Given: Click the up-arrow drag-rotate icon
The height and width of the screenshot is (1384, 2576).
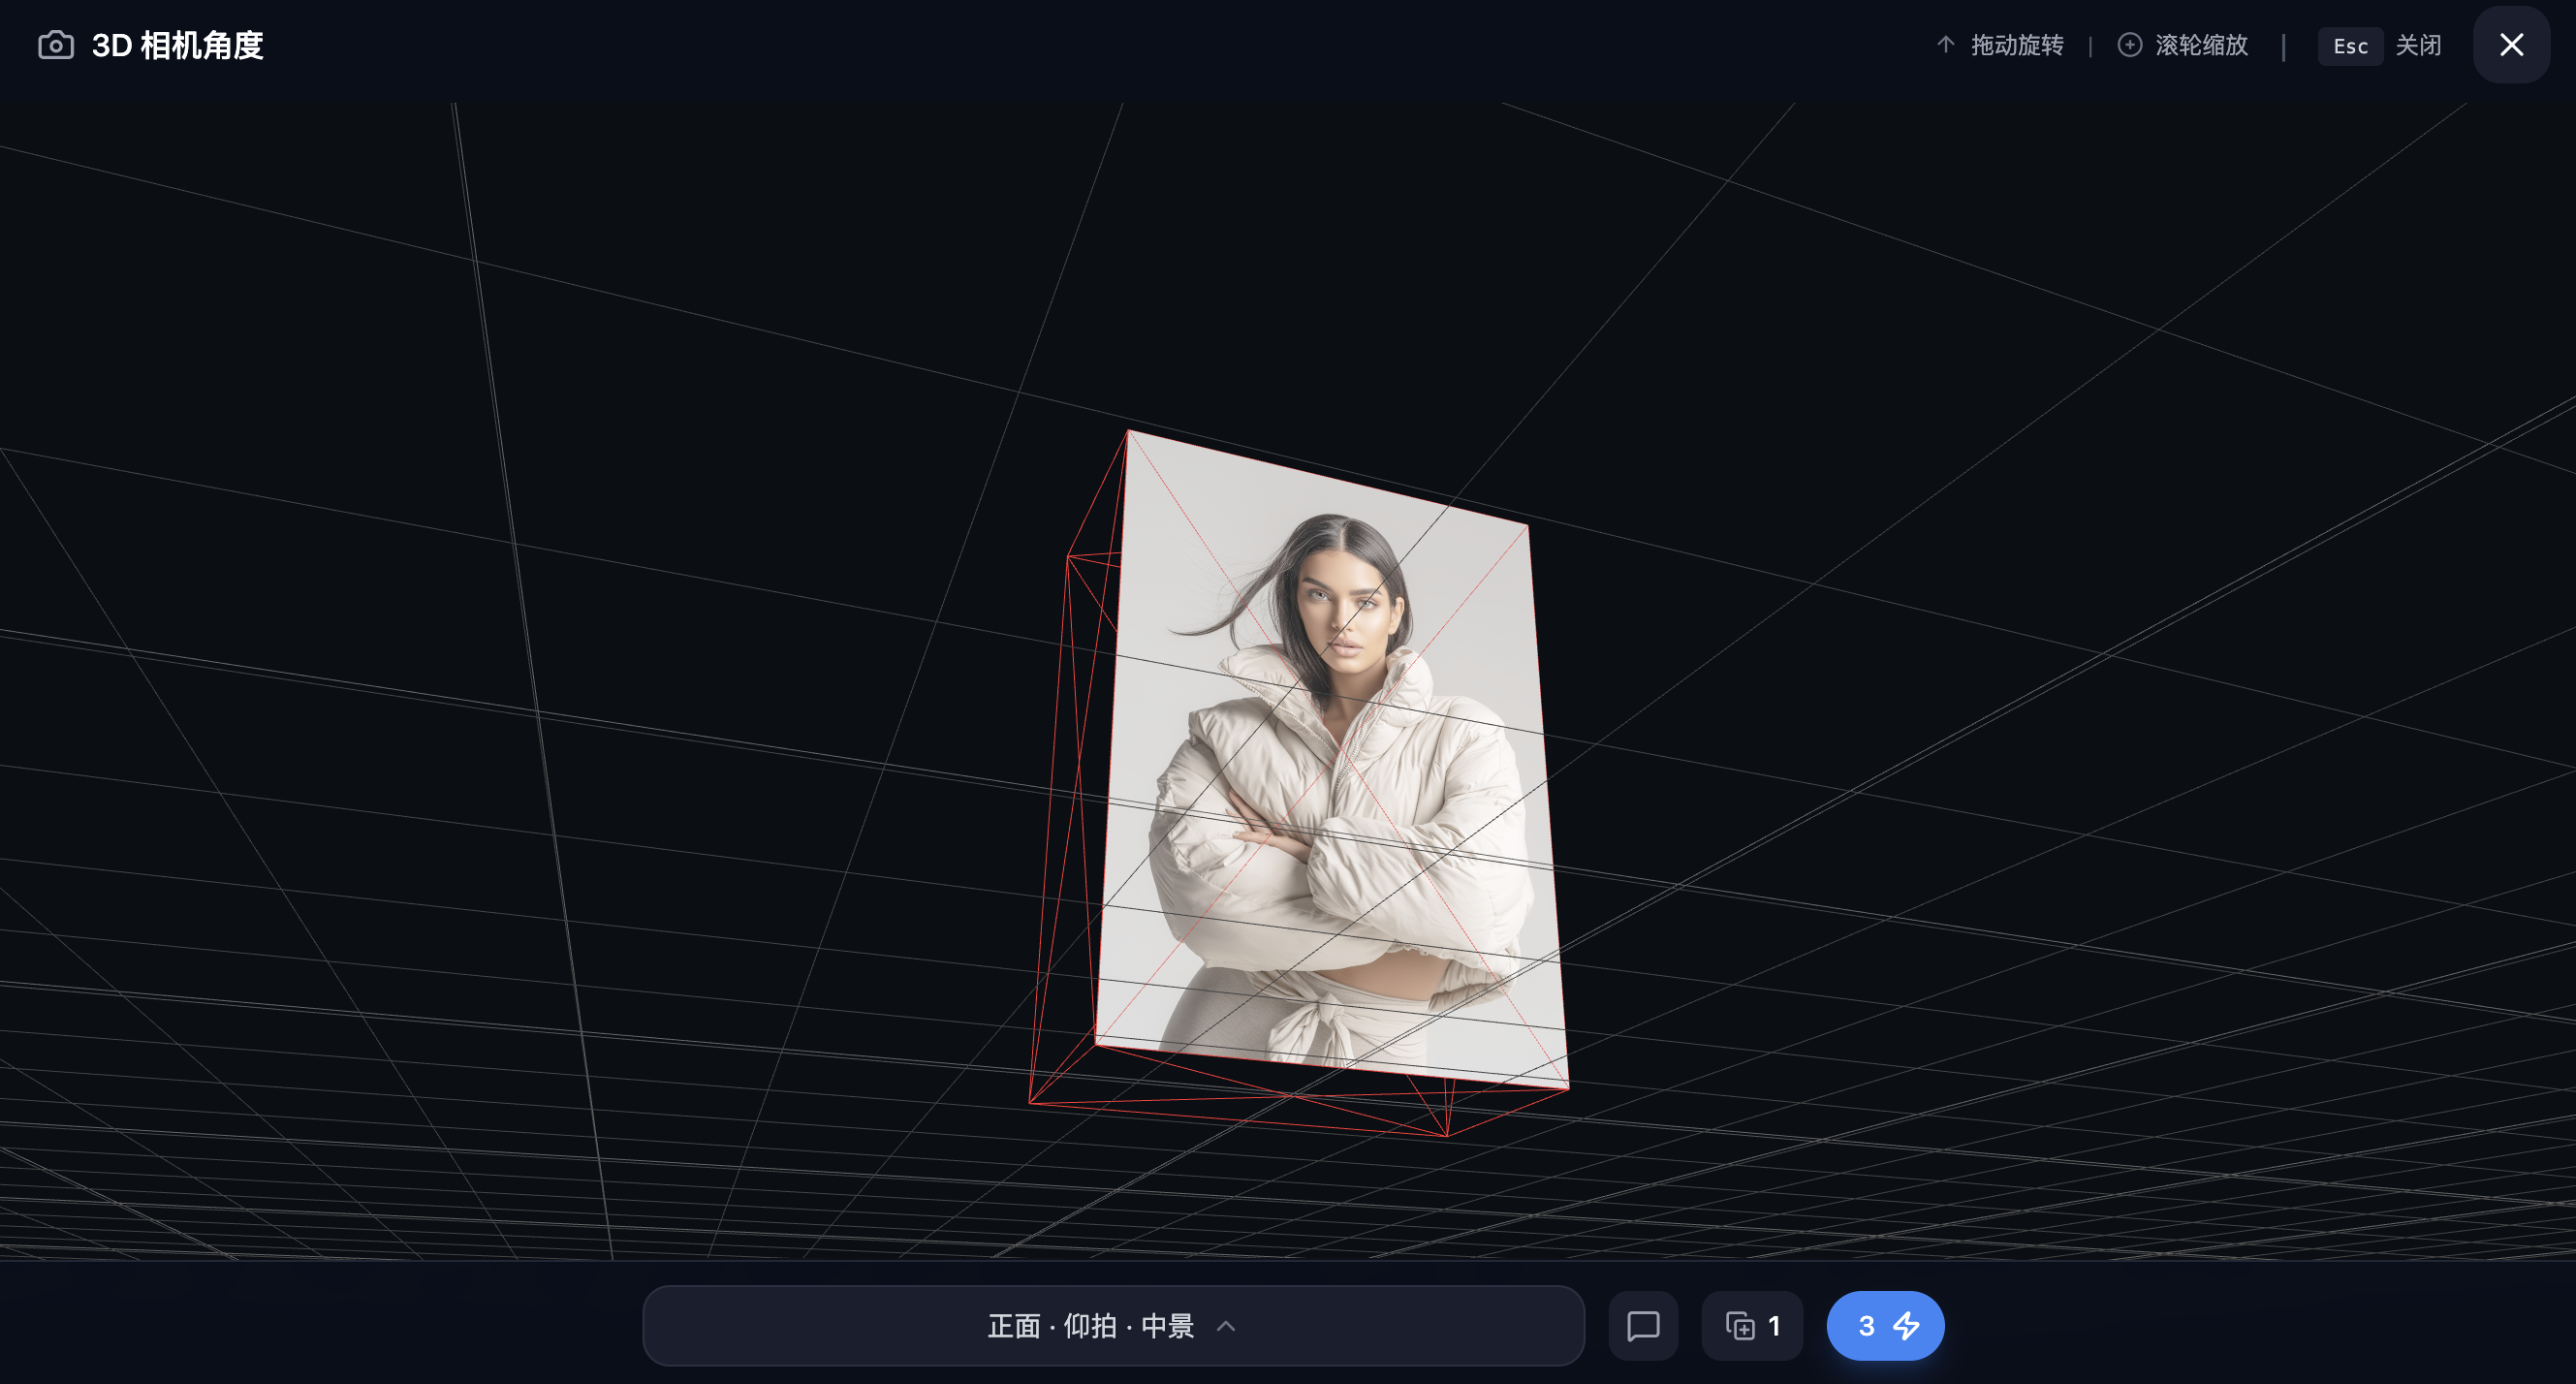Looking at the screenshot, I should click(x=1944, y=46).
